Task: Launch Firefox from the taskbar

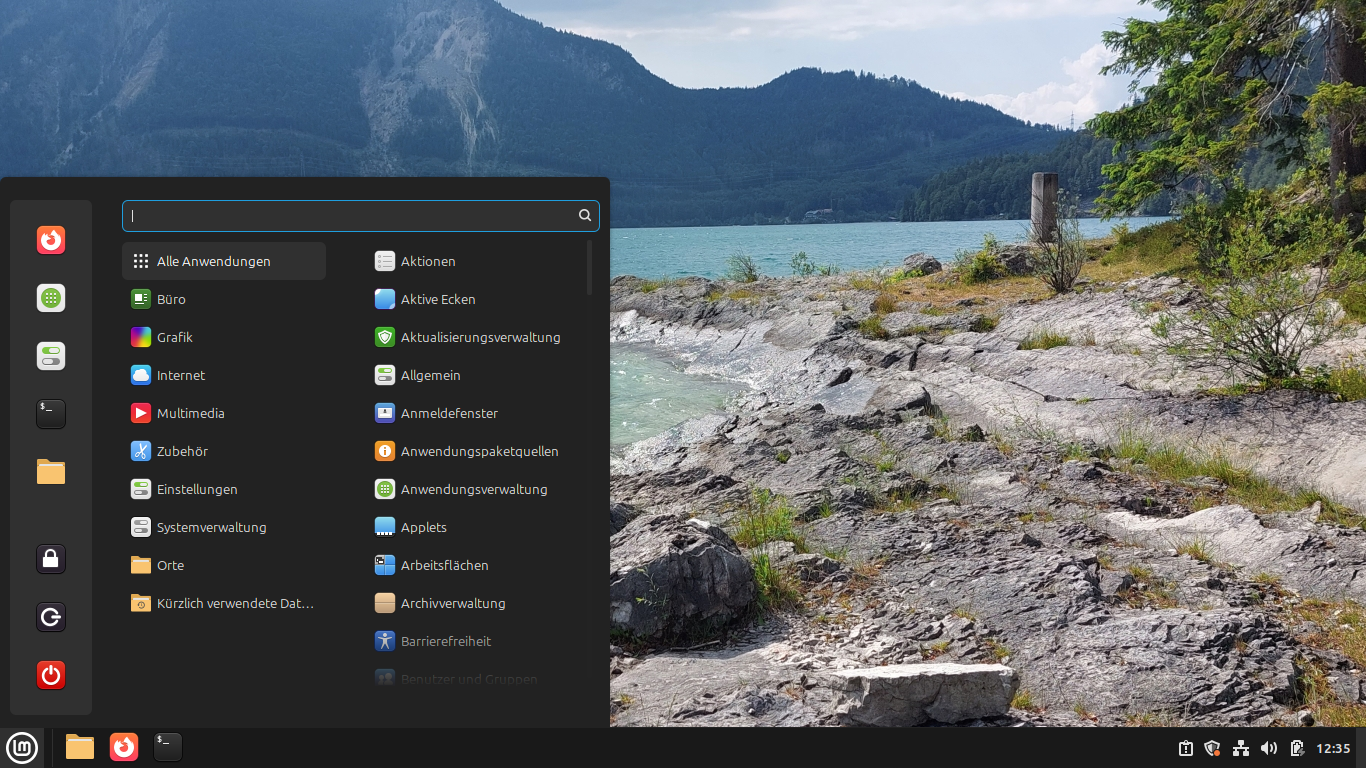Action: click(x=124, y=747)
